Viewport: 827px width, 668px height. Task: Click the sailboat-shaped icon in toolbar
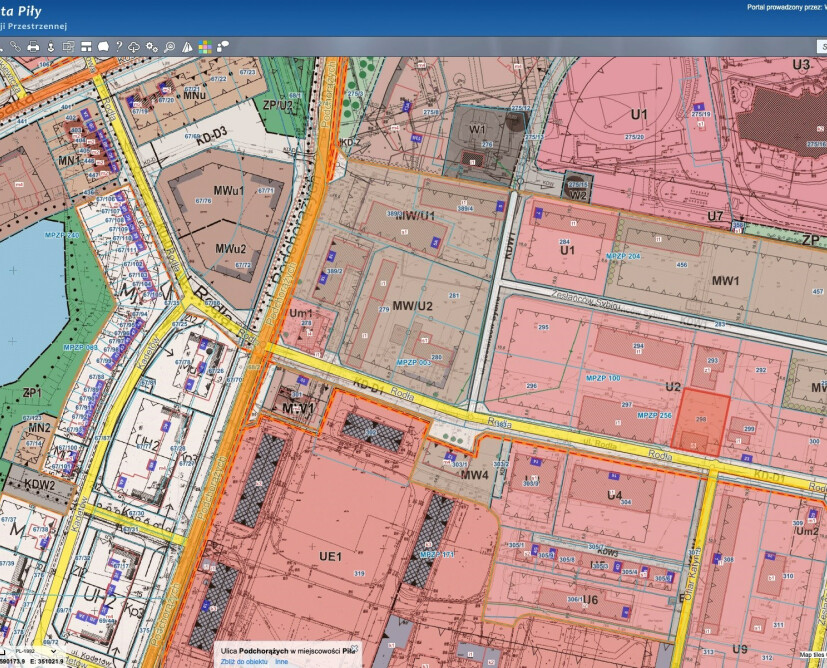tap(187, 46)
